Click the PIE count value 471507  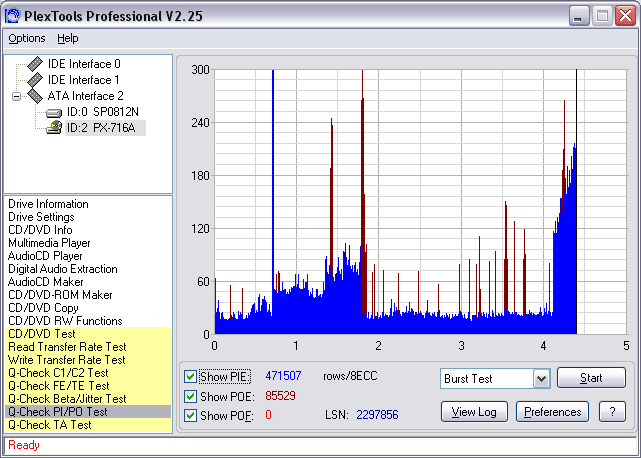[x=283, y=376]
